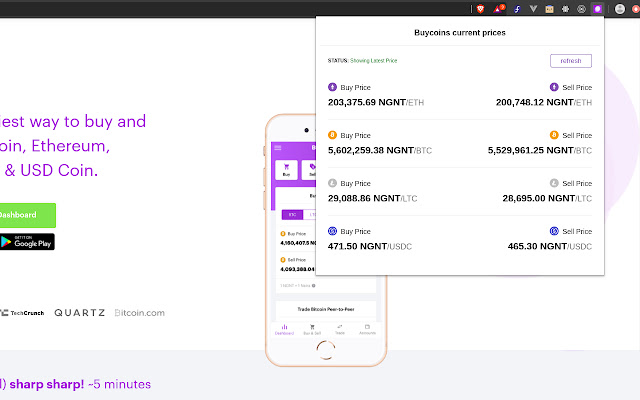The height and width of the screenshot is (400, 640).
Task: Click the Litecoin icon beside LTC Sell Price
Action: click(x=554, y=183)
